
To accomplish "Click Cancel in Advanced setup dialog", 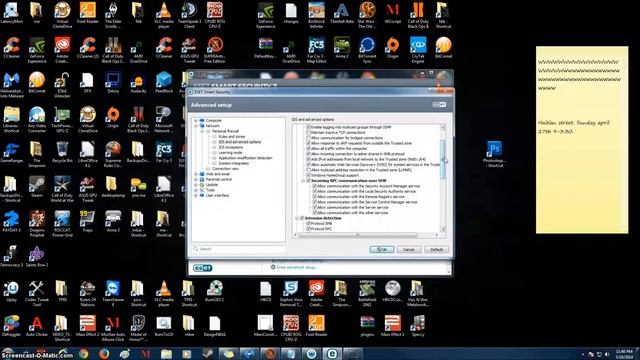I will pos(409,249).
